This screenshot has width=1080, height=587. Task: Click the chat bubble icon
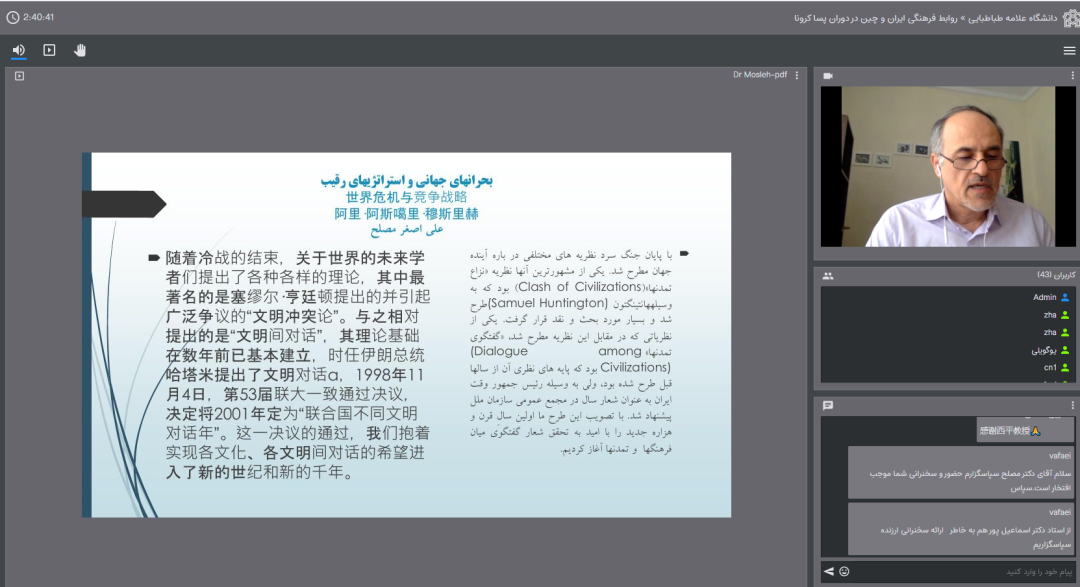pyautogui.click(x=828, y=405)
